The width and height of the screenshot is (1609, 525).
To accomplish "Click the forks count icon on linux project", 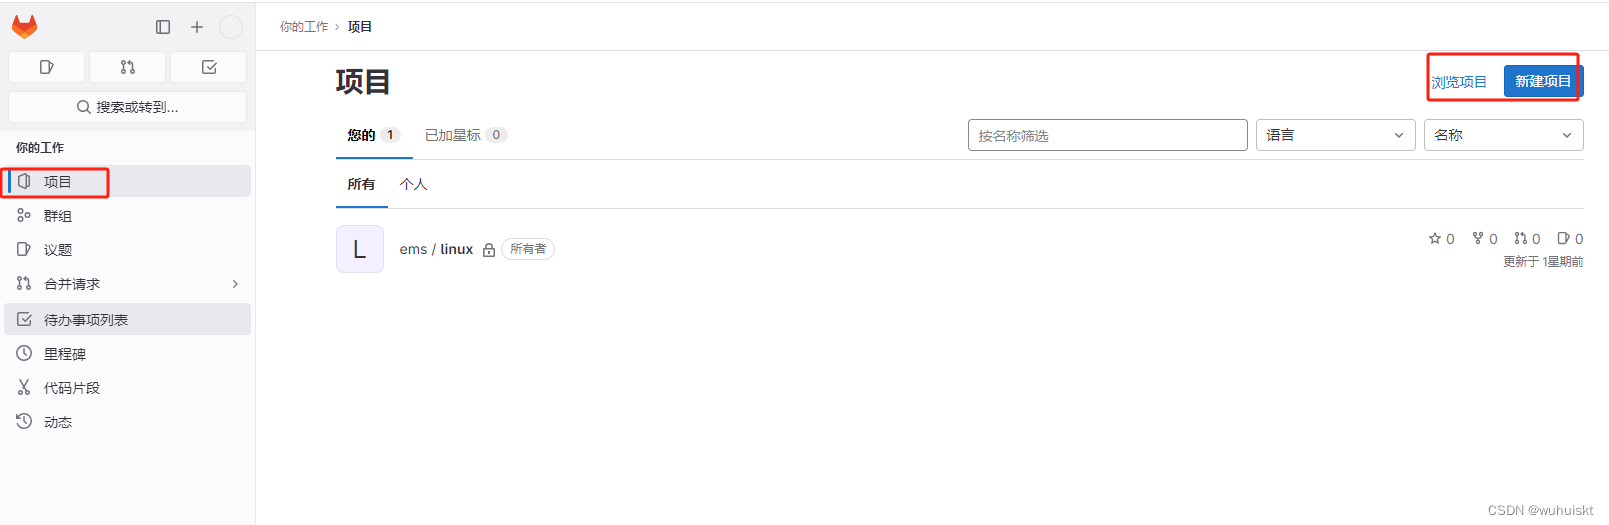I will 1478,238.
